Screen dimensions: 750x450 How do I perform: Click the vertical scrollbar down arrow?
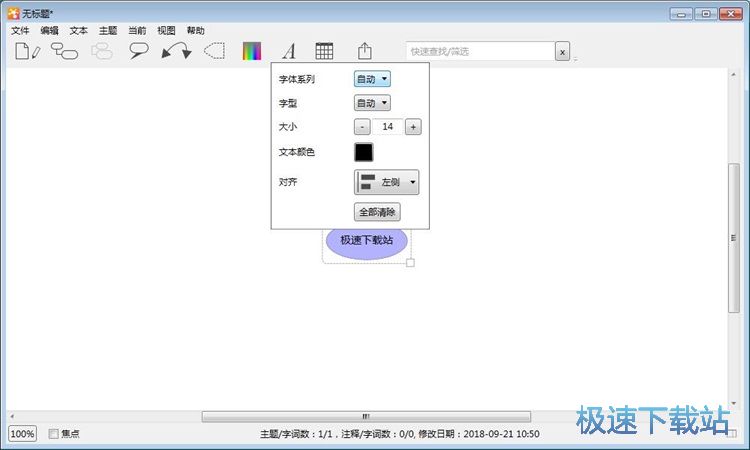[733, 404]
